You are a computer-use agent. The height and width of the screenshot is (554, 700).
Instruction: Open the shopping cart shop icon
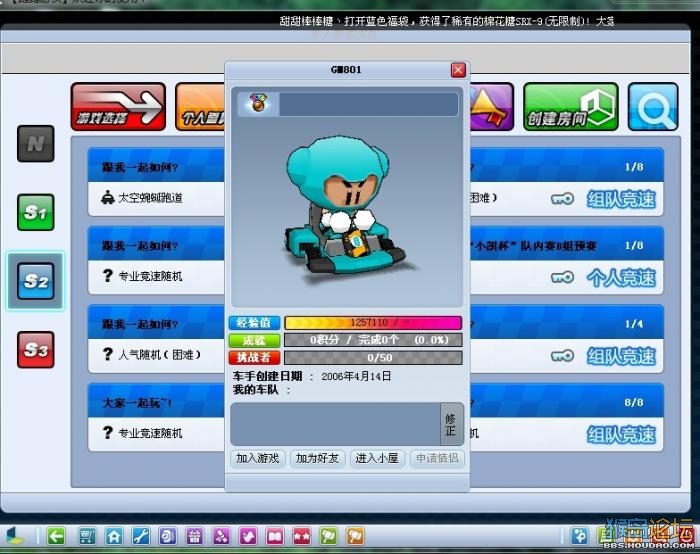[87, 536]
